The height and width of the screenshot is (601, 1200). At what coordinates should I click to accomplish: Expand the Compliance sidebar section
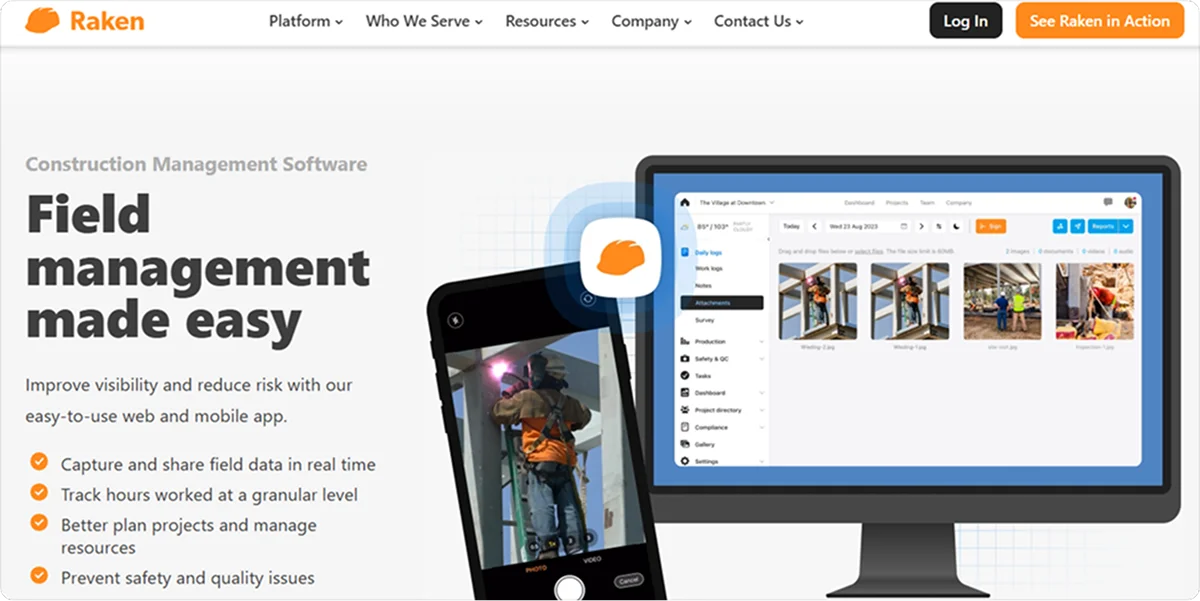722,427
